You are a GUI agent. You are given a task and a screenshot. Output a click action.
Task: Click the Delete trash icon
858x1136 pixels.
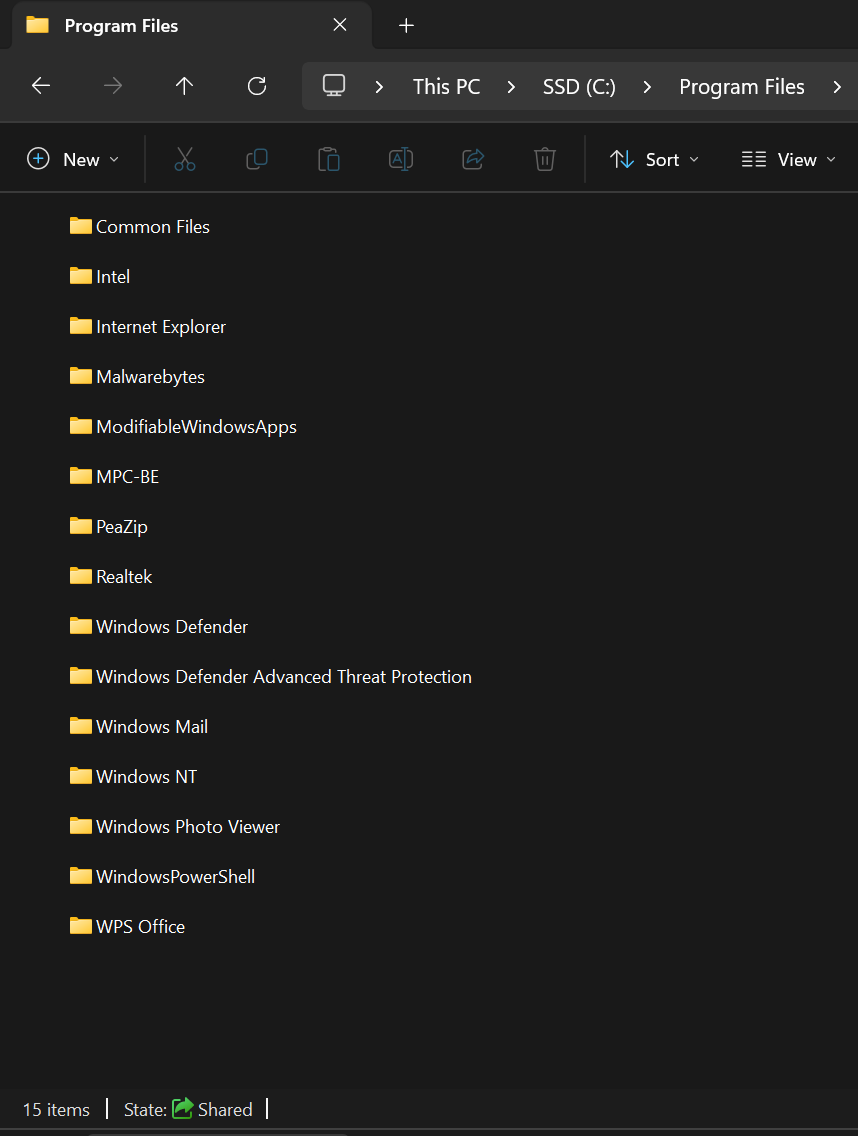click(x=545, y=159)
